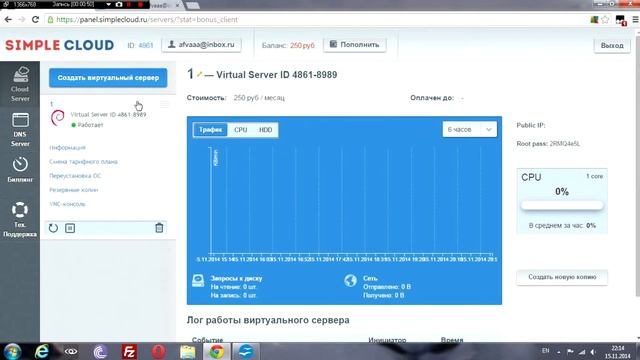Screen dimensions: 640x360
Task: Click the SIMPLE CLOUD logo
Action: pos(60,45)
